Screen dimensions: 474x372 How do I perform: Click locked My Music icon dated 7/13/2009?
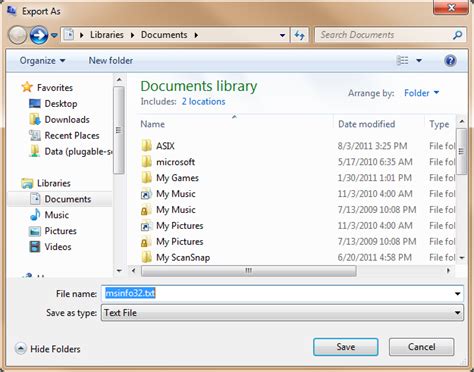[x=146, y=210]
